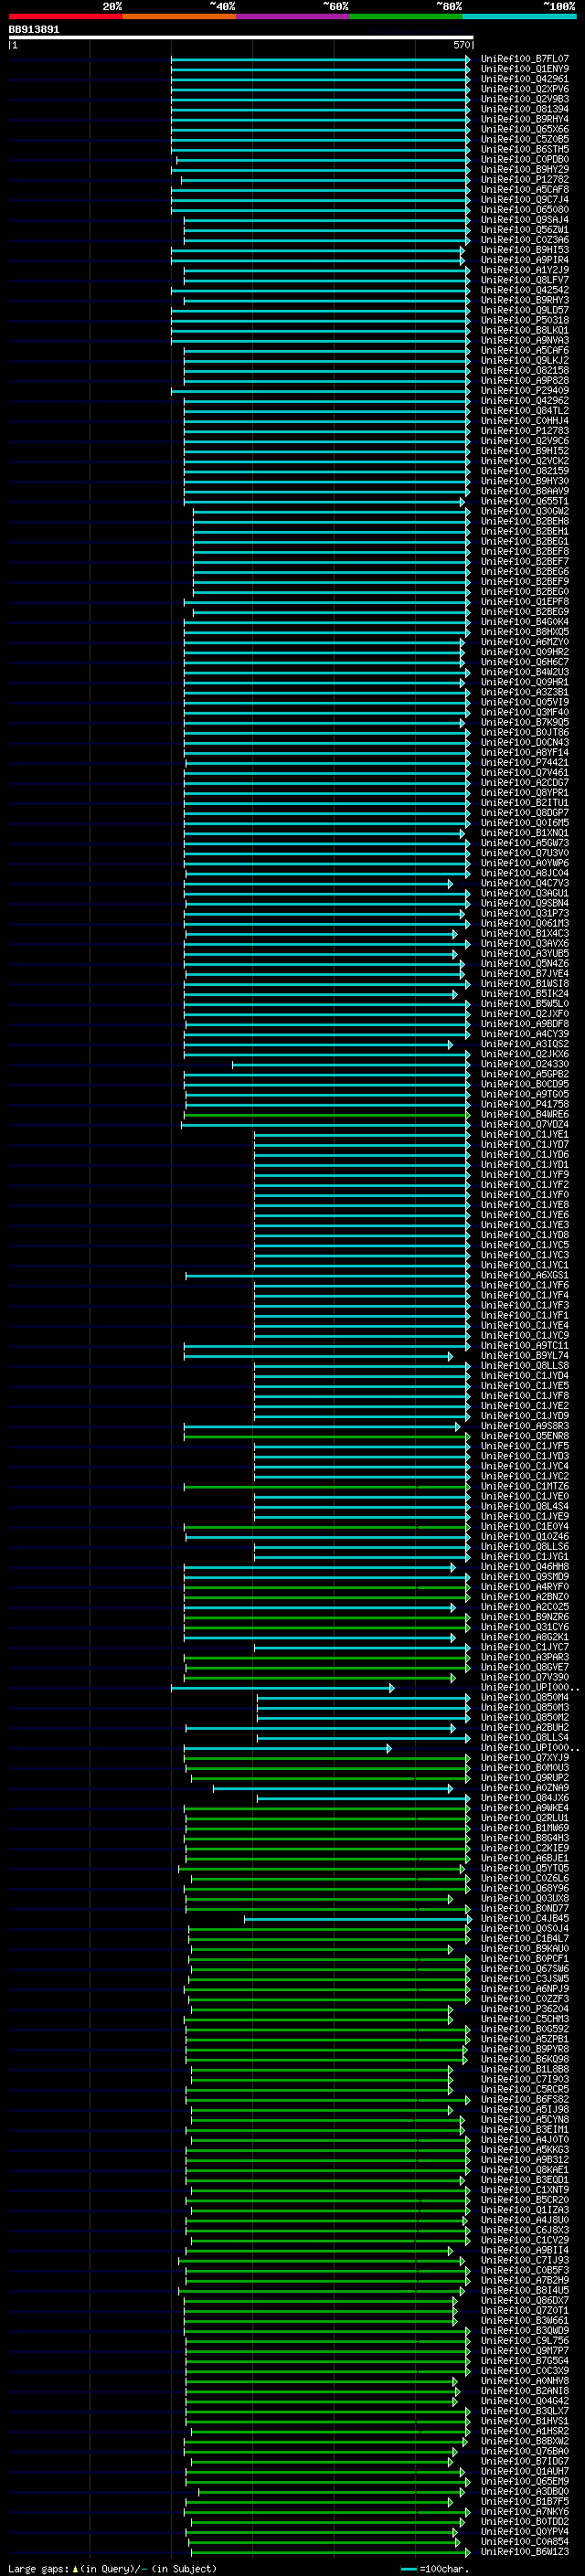Image resolution: width=585 pixels, height=2576 pixels.
Task: Open the UniRef100_P29409 hit
Action: pyautogui.click(x=525, y=391)
